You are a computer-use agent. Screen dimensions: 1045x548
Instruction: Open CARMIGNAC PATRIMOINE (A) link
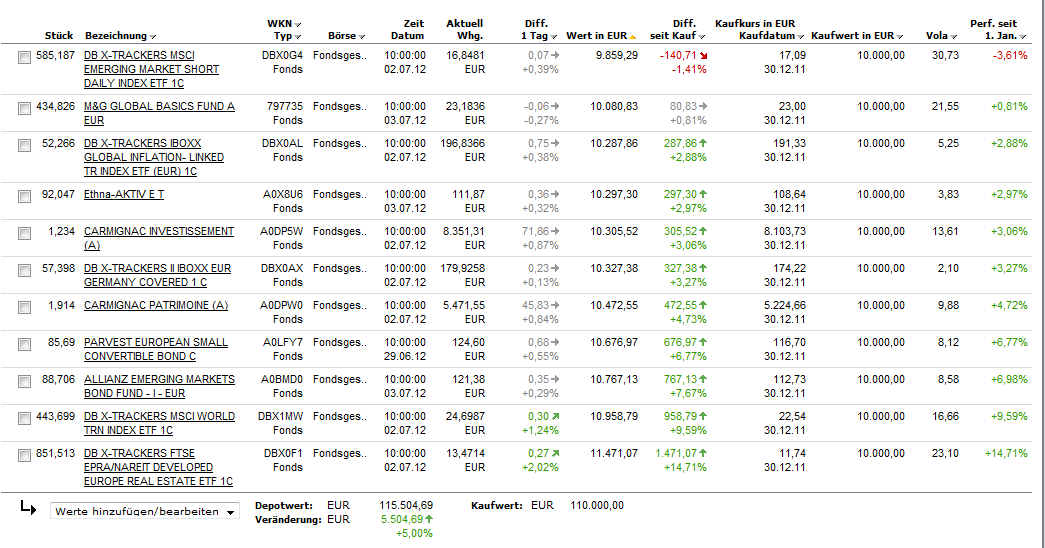pyautogui.click(x=156, y=305)
